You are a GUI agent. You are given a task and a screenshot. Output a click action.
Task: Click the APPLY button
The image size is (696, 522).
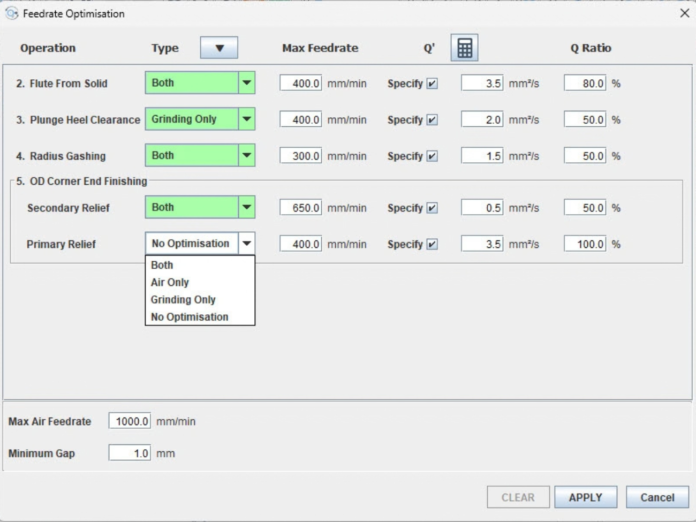pos(585,497)
